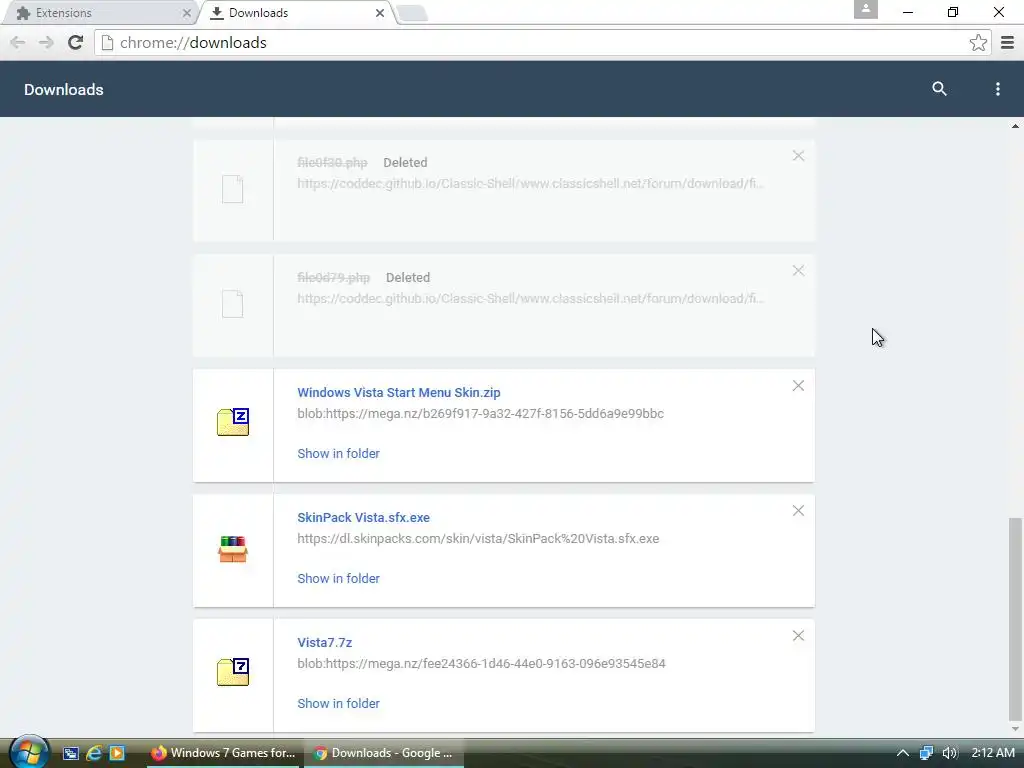Remove Windows Vista Start Menu Skin.zip entry
The image size is (1024, 768).
click(x=798, y=385)
